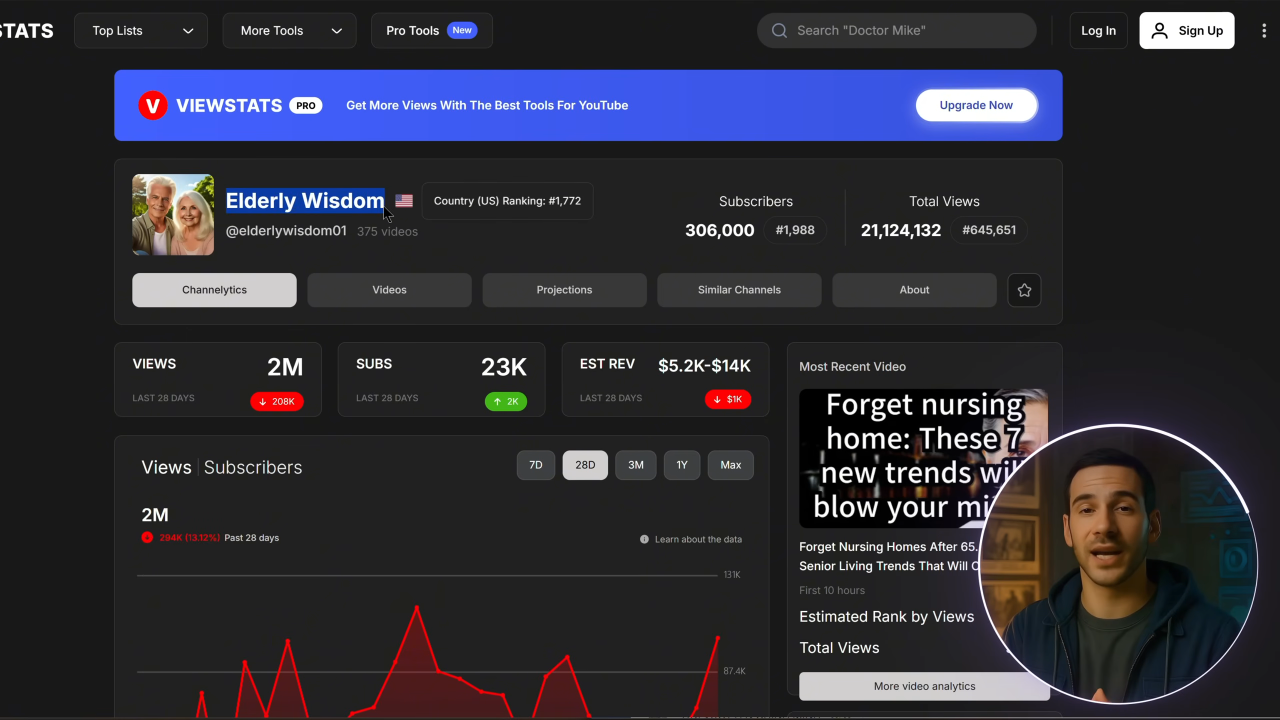Click the ViewStats red V logo

(x=153, y=105)
